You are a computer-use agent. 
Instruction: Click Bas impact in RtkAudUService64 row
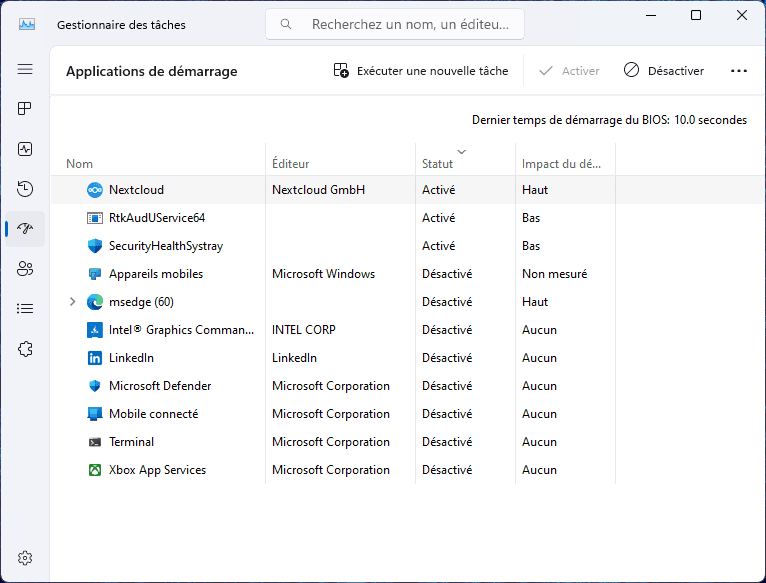tap(531, 218)
